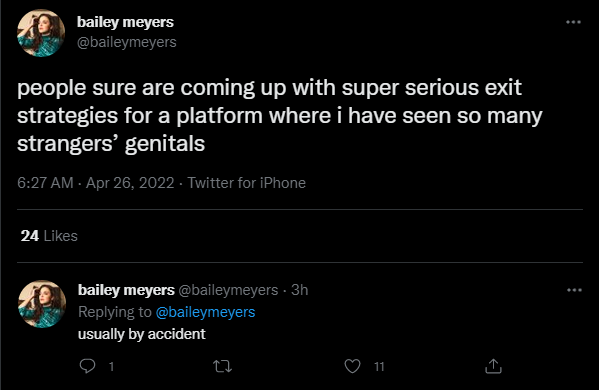View the 24 Likes list
The image size is (599, 390).
pyautogui.click(x=49, y=236)
